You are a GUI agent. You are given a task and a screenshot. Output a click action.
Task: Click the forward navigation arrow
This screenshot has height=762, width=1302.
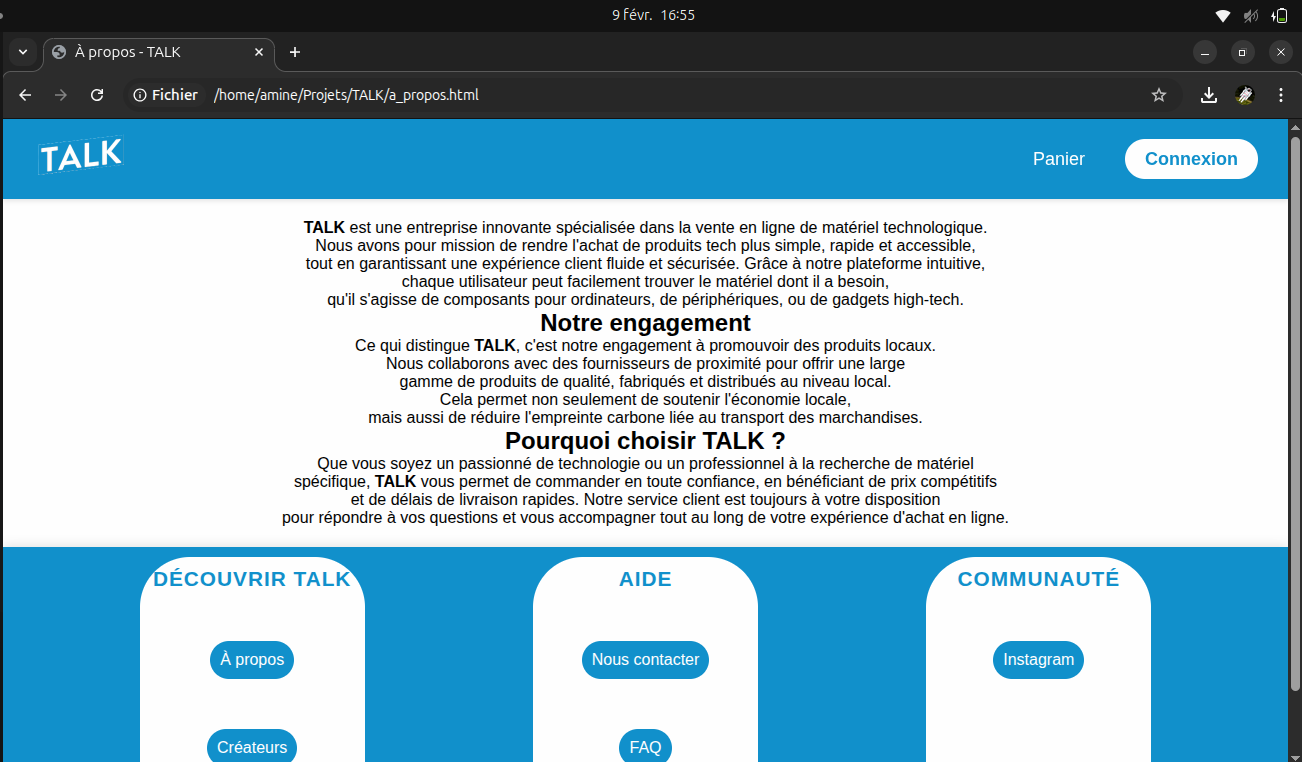click(60, 95)
